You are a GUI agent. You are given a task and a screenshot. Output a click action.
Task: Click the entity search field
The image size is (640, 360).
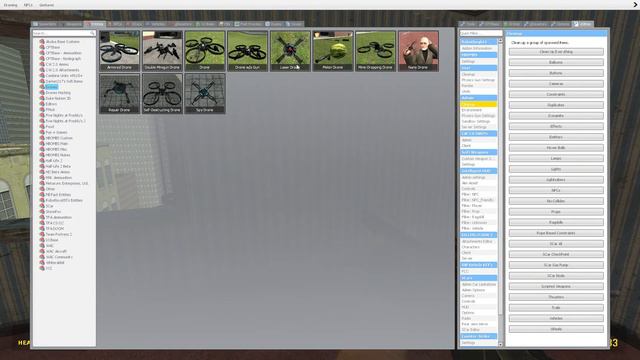click(64, 33)
